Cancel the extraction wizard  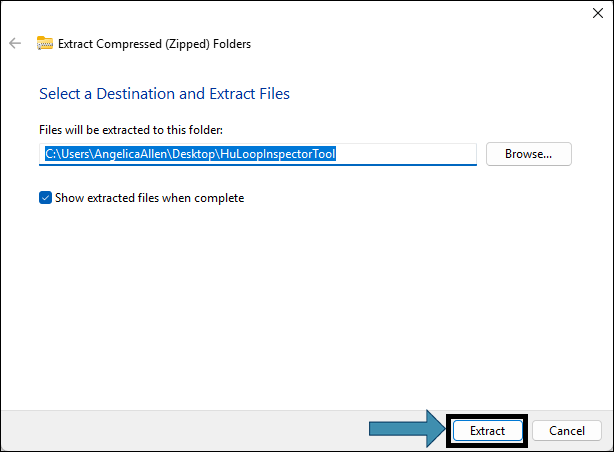(x=567, y=430)
